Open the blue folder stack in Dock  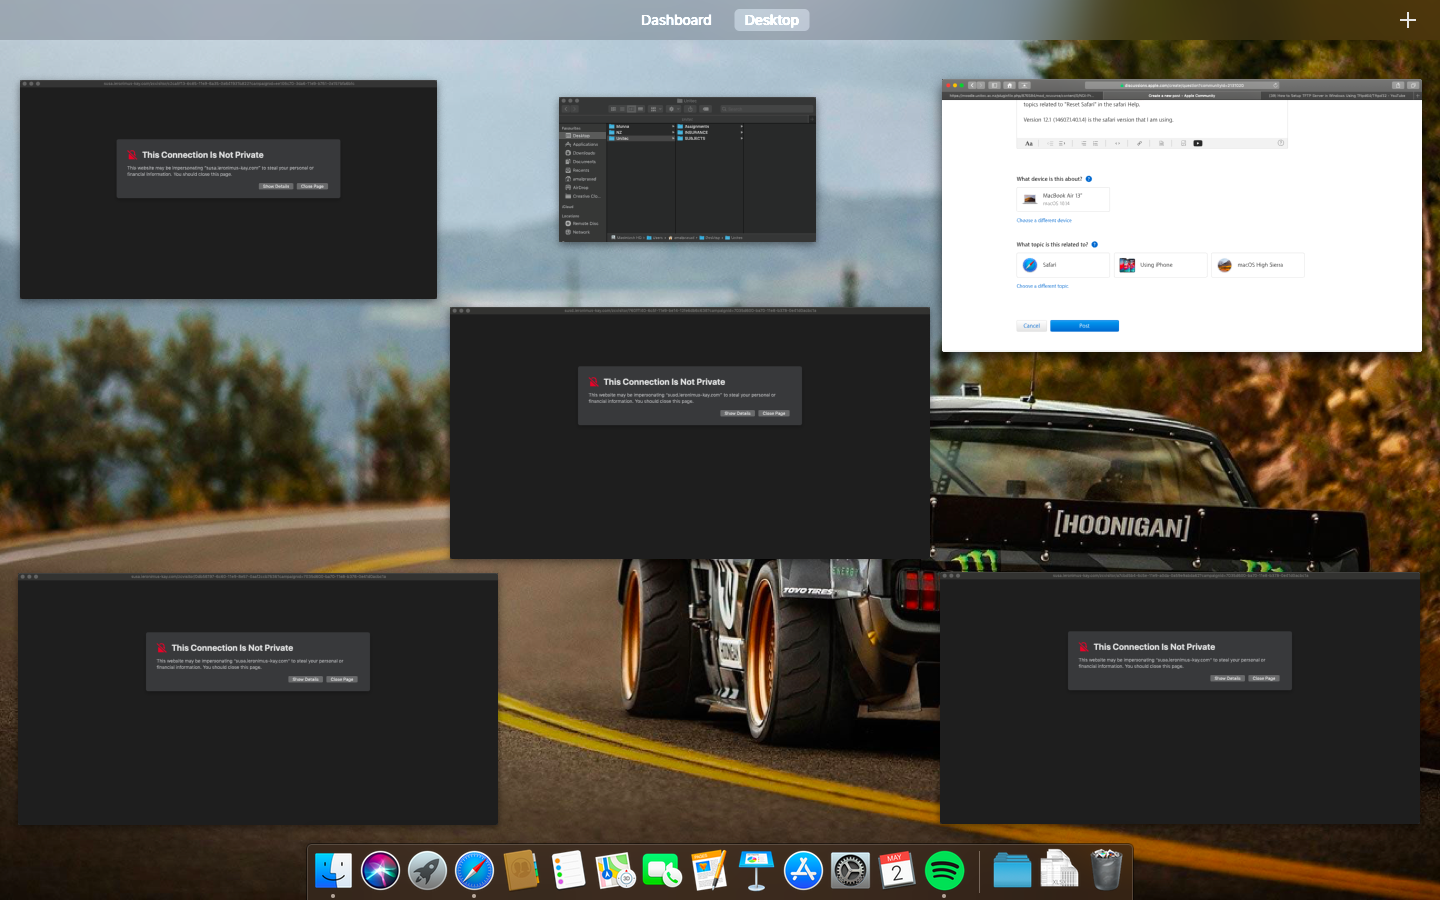(x=1012, y=871)
